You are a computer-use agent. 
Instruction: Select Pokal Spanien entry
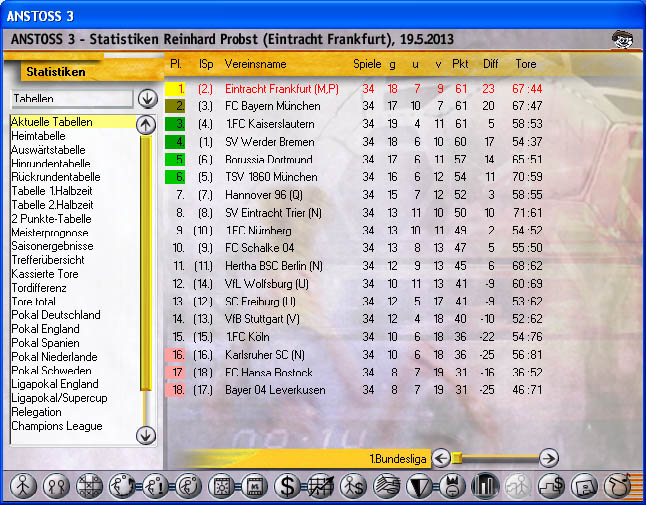tap(45, 343)
